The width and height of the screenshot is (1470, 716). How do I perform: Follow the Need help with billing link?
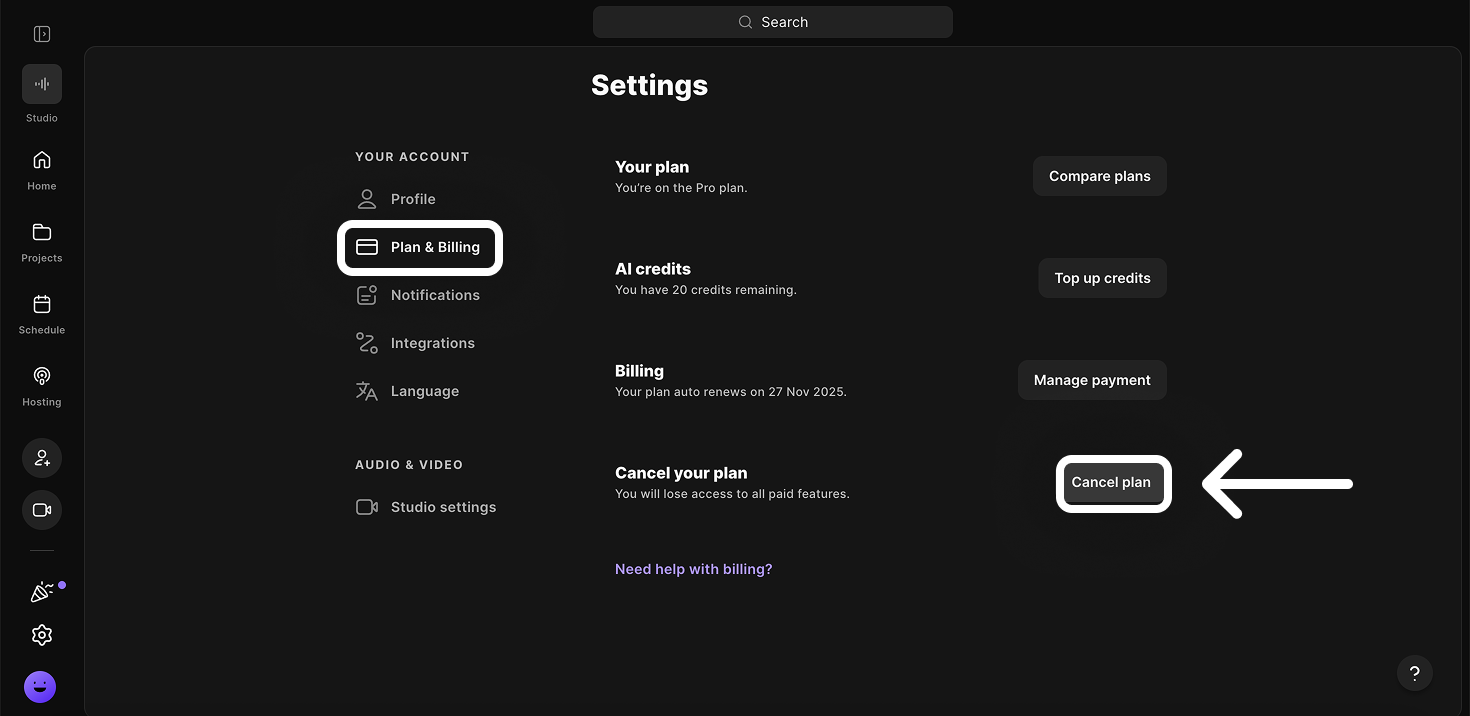[693, 569]
